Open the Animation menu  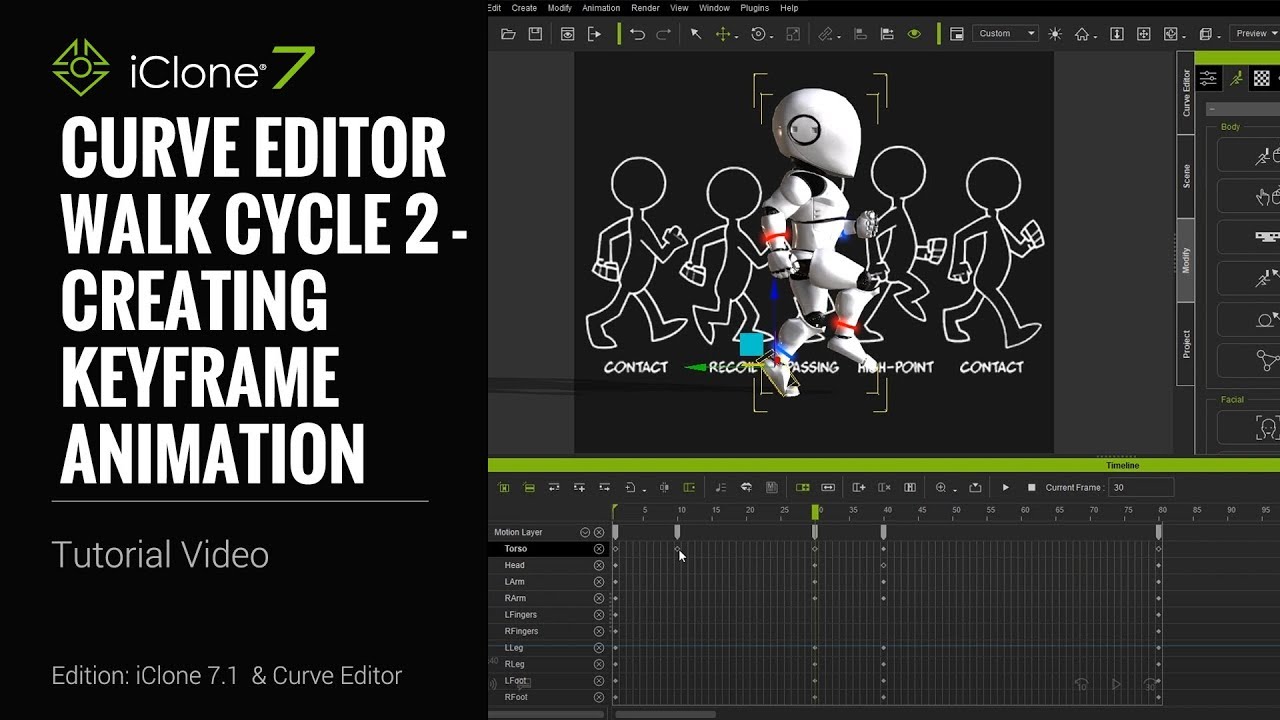601,8
